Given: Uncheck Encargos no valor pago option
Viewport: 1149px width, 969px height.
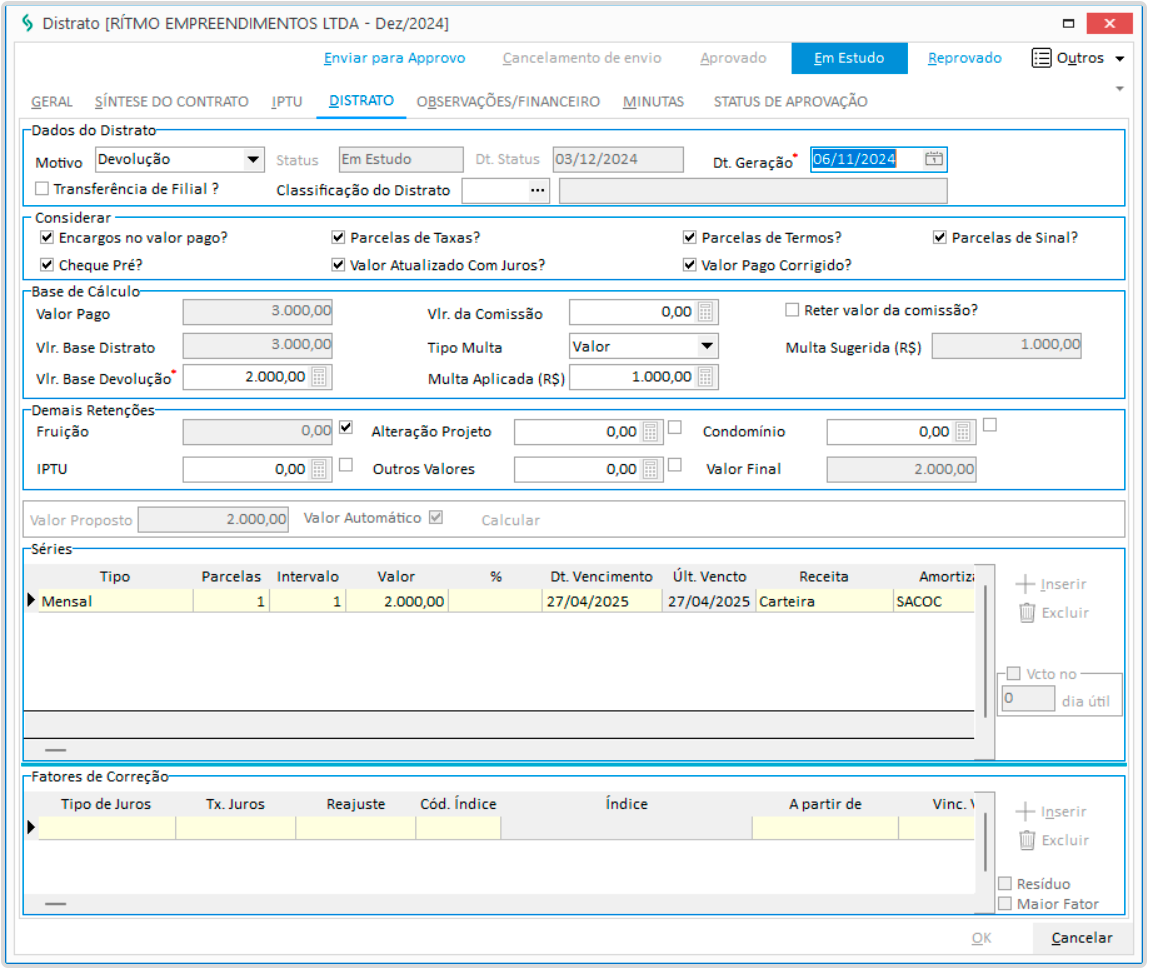Looking at the screenshot, I should pos(46,238).
